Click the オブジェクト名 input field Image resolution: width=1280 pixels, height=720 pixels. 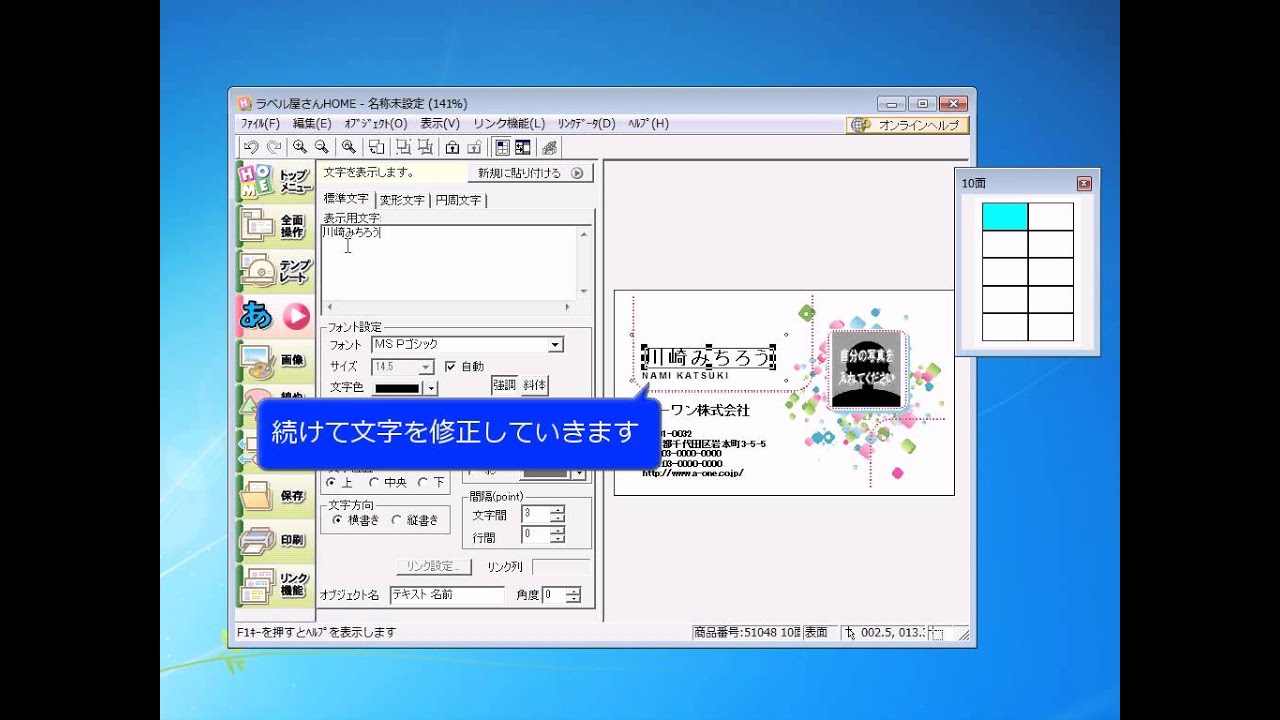tap(447, 595)
